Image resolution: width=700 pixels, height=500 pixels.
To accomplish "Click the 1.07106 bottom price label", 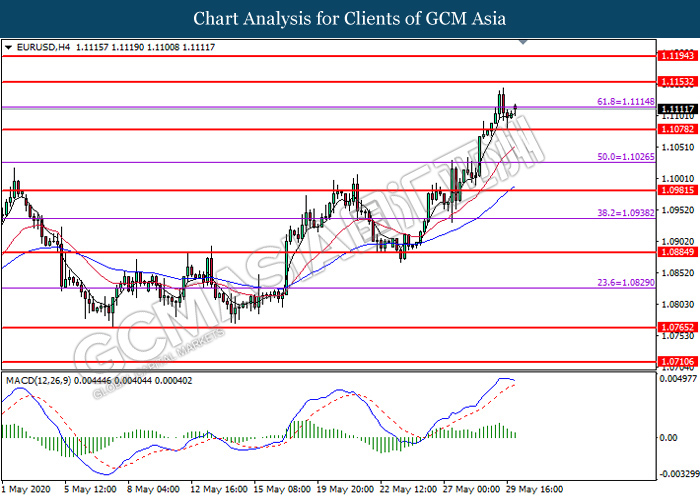I will pos(677,362).
